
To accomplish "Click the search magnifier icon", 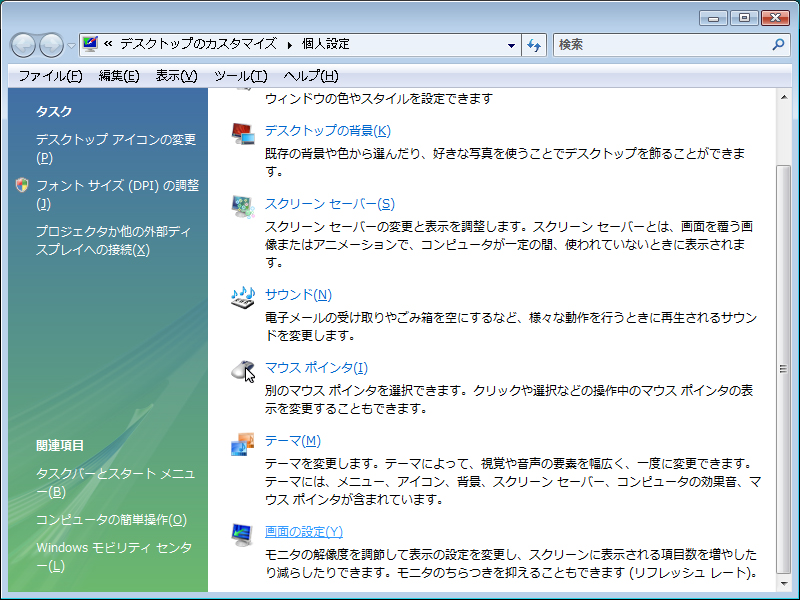I will click(x=779, y=44).
